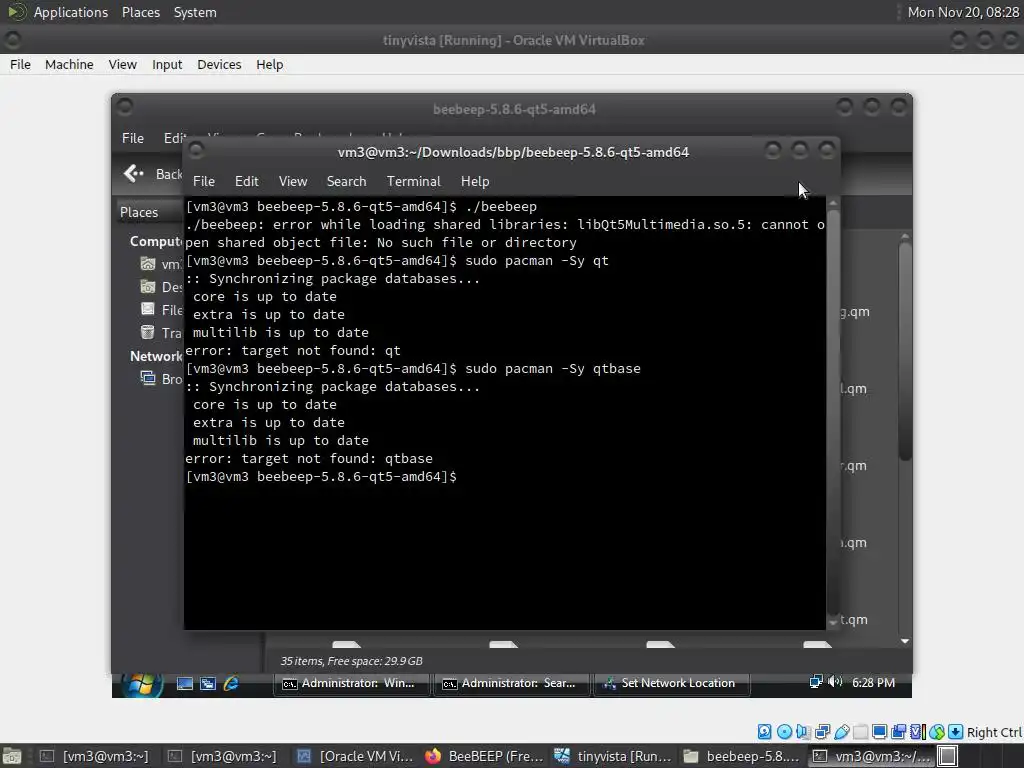Screen dimensions: 1024x768
Task: Open the terminal's Terminal menu
Action: [x=413, y=182]
